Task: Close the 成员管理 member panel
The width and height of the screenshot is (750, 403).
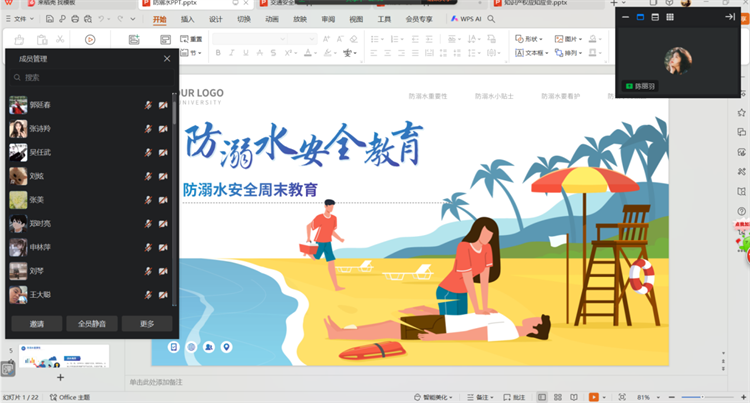Action: (x=167, y=59)
